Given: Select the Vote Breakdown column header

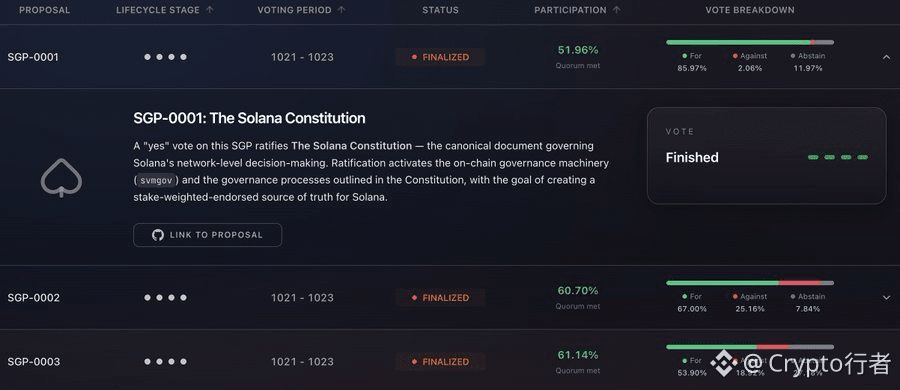Looking at the screenshot, I should 750,10.
